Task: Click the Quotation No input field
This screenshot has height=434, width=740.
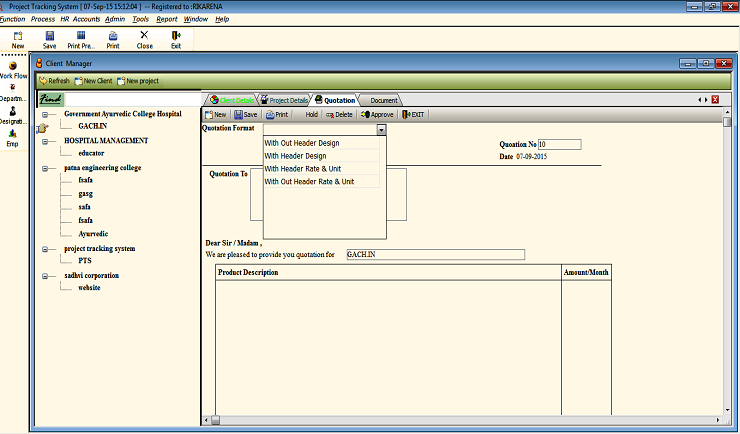Action: 559,144
